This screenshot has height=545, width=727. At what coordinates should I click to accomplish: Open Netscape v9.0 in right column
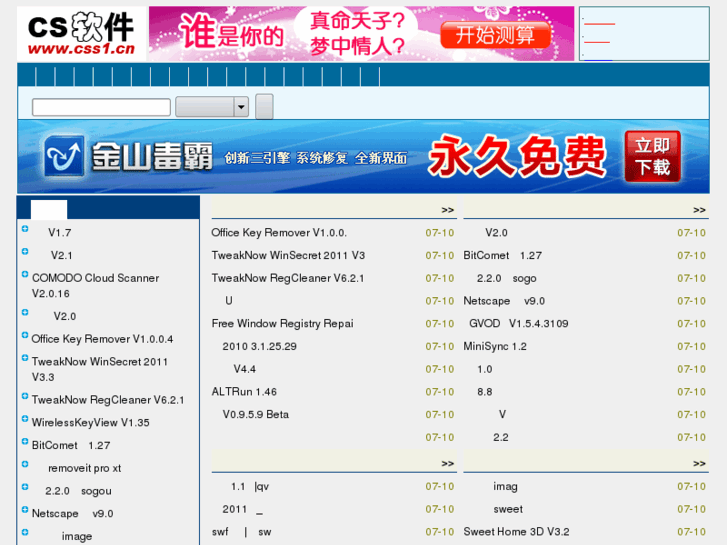point(504,301)
